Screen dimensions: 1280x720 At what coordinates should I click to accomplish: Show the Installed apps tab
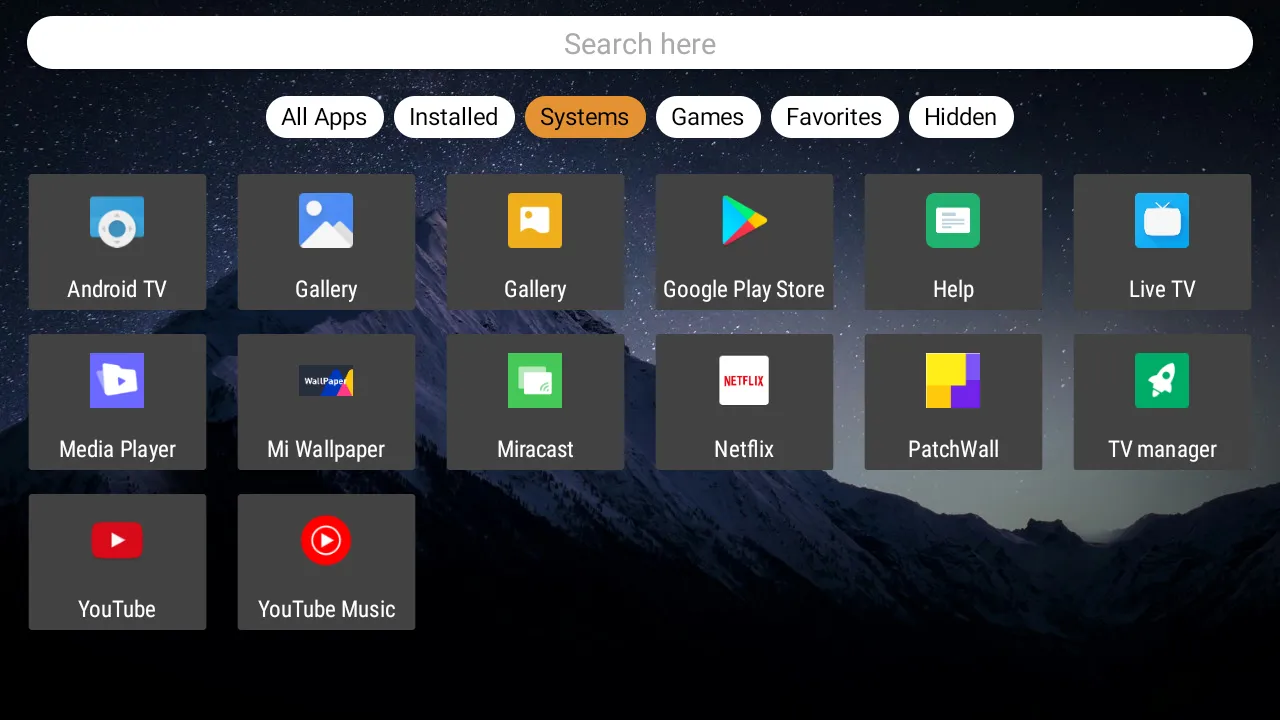(x=454, y=117)
